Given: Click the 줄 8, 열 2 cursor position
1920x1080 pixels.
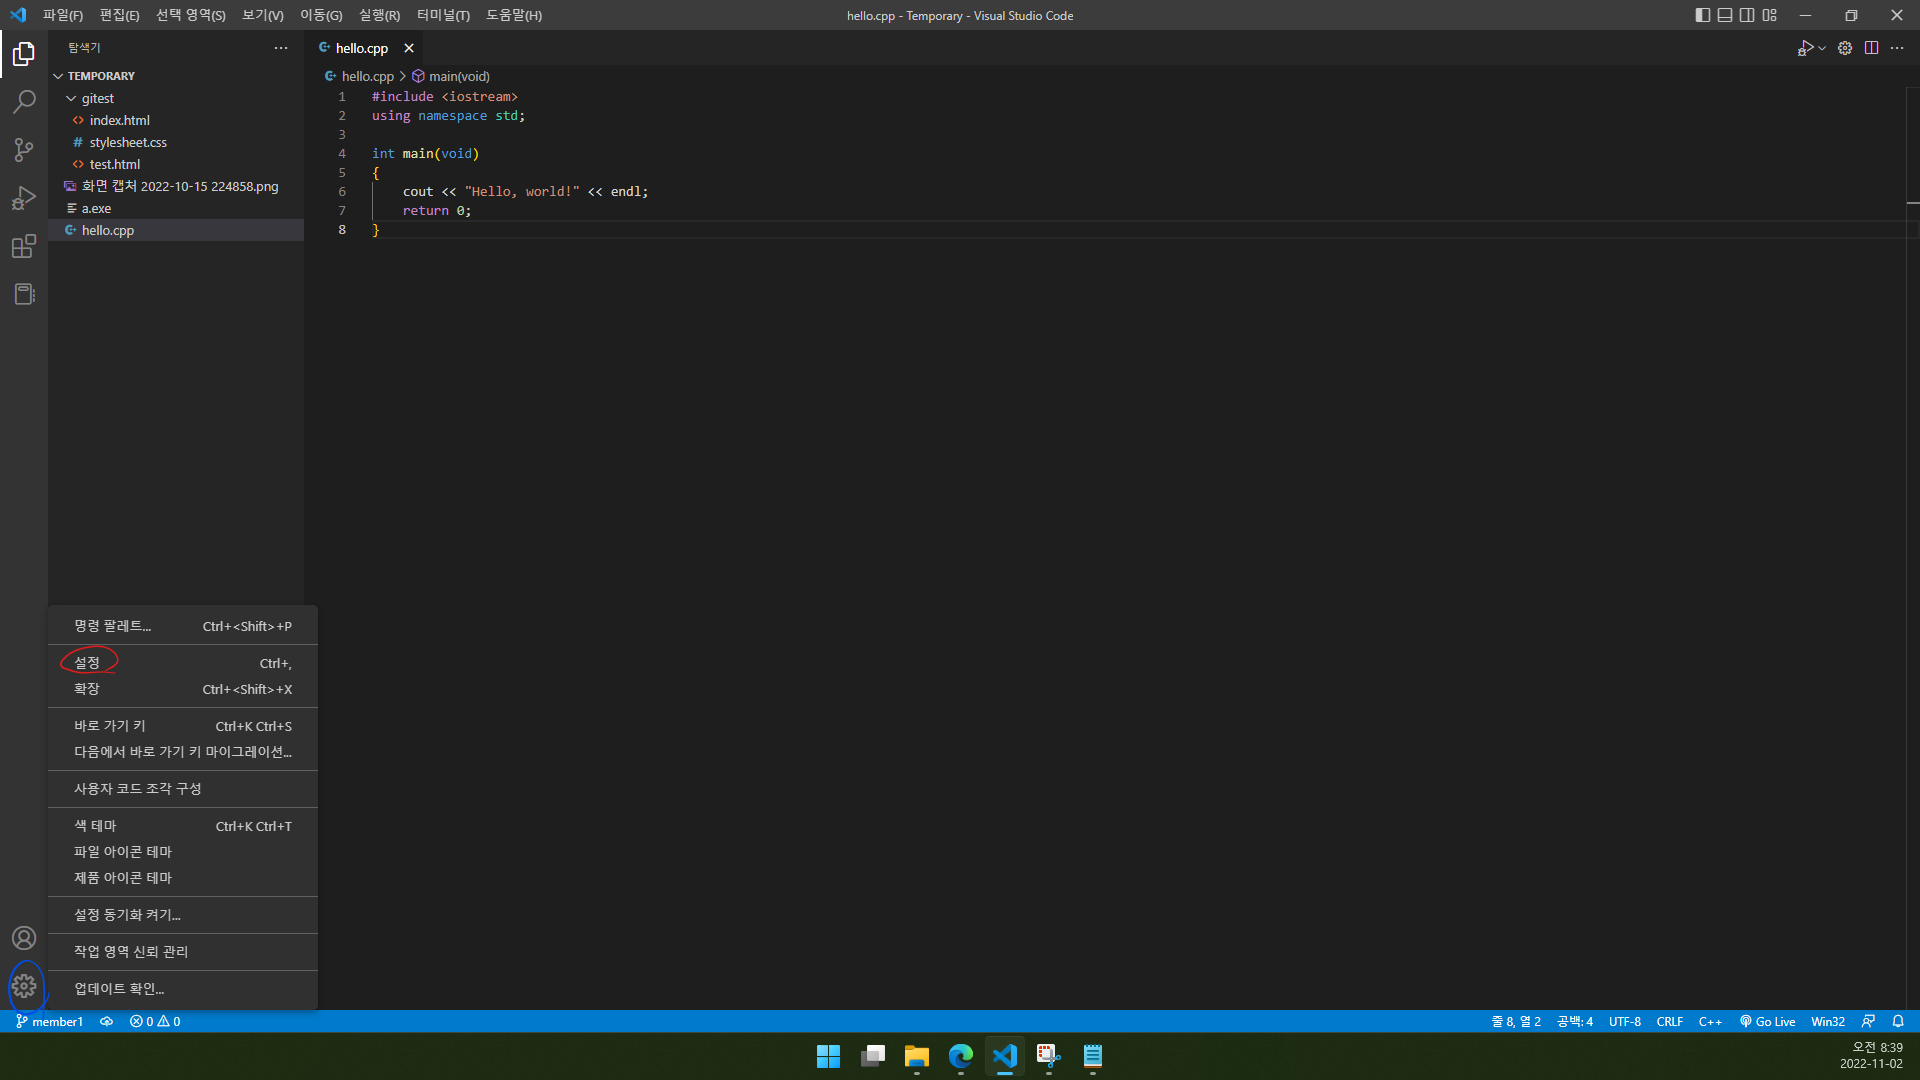Looking at the screenshot, I should tap(1516, 1021).
